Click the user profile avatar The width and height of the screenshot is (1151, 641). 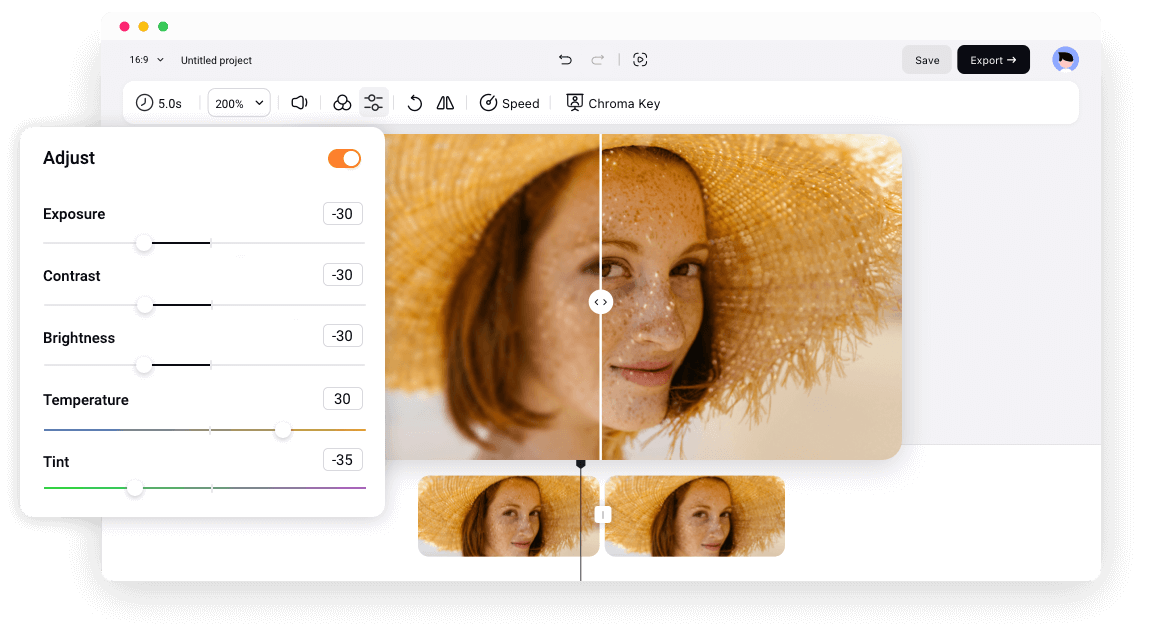coord(1066,59)
